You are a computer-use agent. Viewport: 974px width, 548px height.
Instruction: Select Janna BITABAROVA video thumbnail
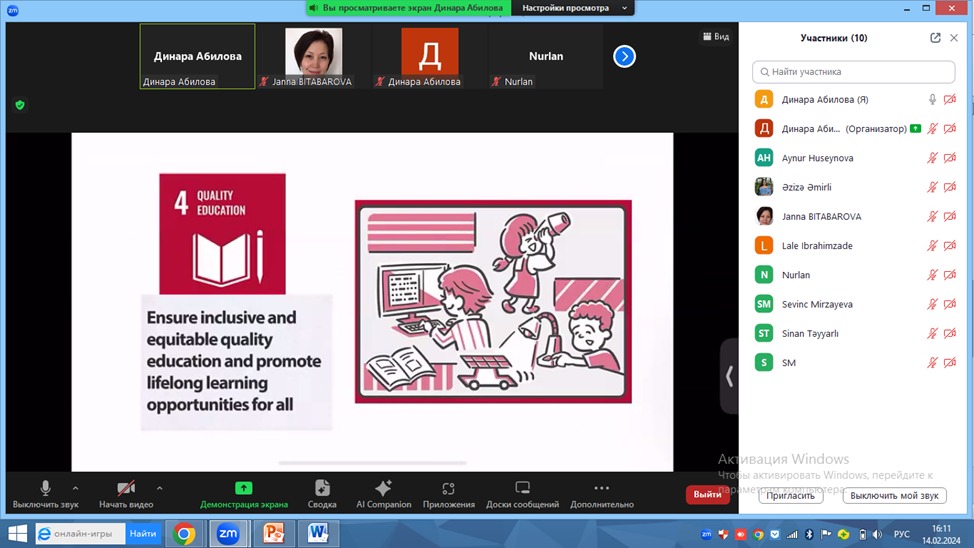coord(314,57)
